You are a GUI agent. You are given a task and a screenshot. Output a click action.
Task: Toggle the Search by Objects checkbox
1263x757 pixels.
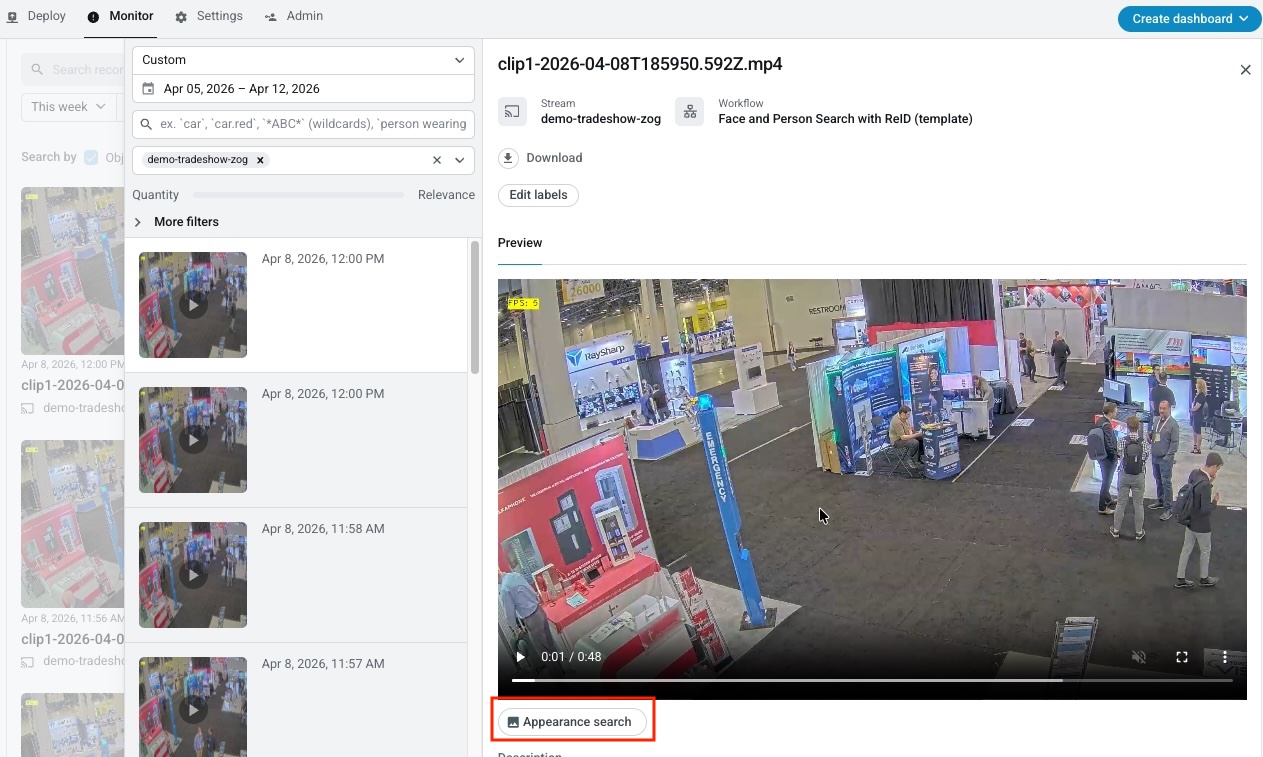[91, 157]
